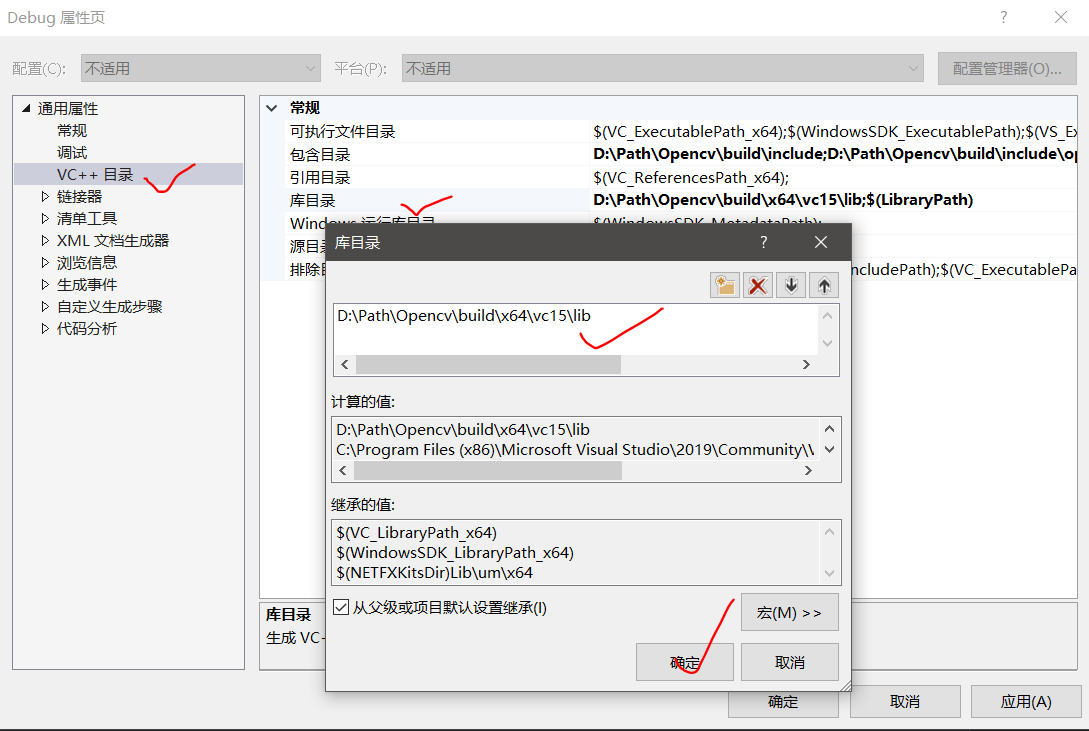
Task: Delete selected line with red X icon
Action: pyautogui.click(x=758, y=285)
